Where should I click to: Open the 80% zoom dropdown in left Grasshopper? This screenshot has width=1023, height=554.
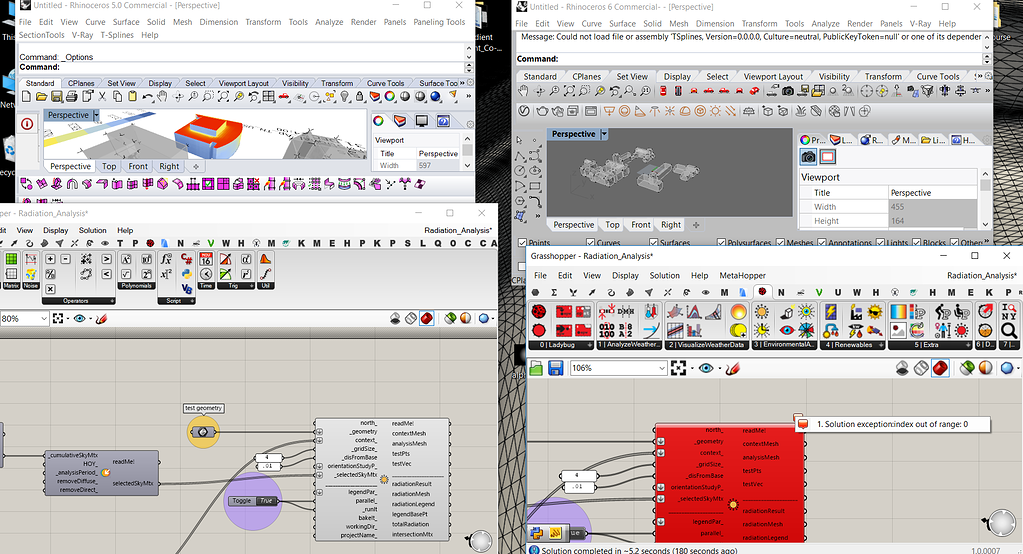point(44,318)
